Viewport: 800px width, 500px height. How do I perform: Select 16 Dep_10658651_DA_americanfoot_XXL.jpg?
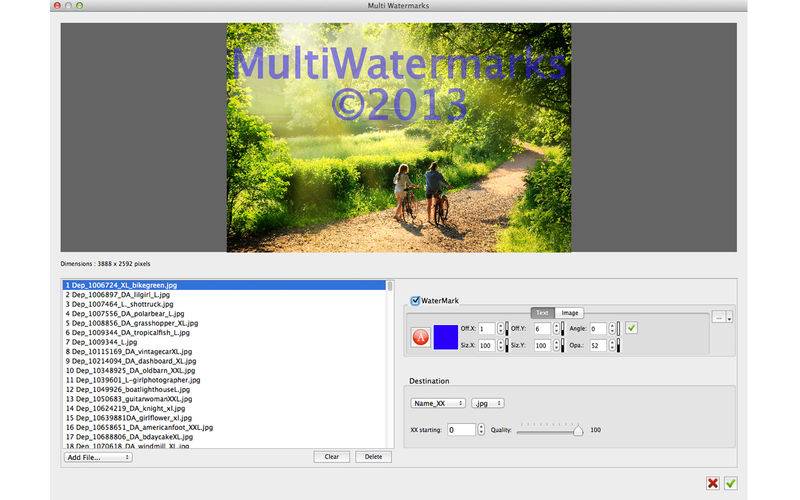[x=224, y=428]
